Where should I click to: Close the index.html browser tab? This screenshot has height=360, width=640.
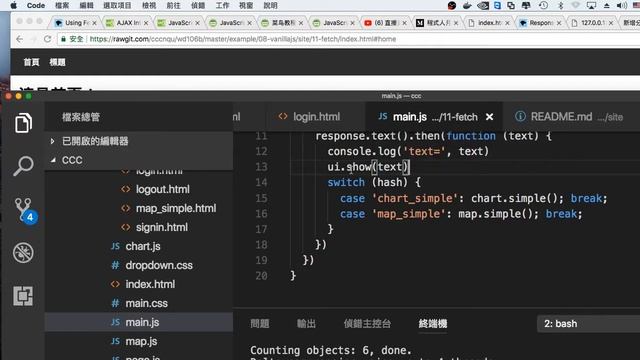(507, 23)
